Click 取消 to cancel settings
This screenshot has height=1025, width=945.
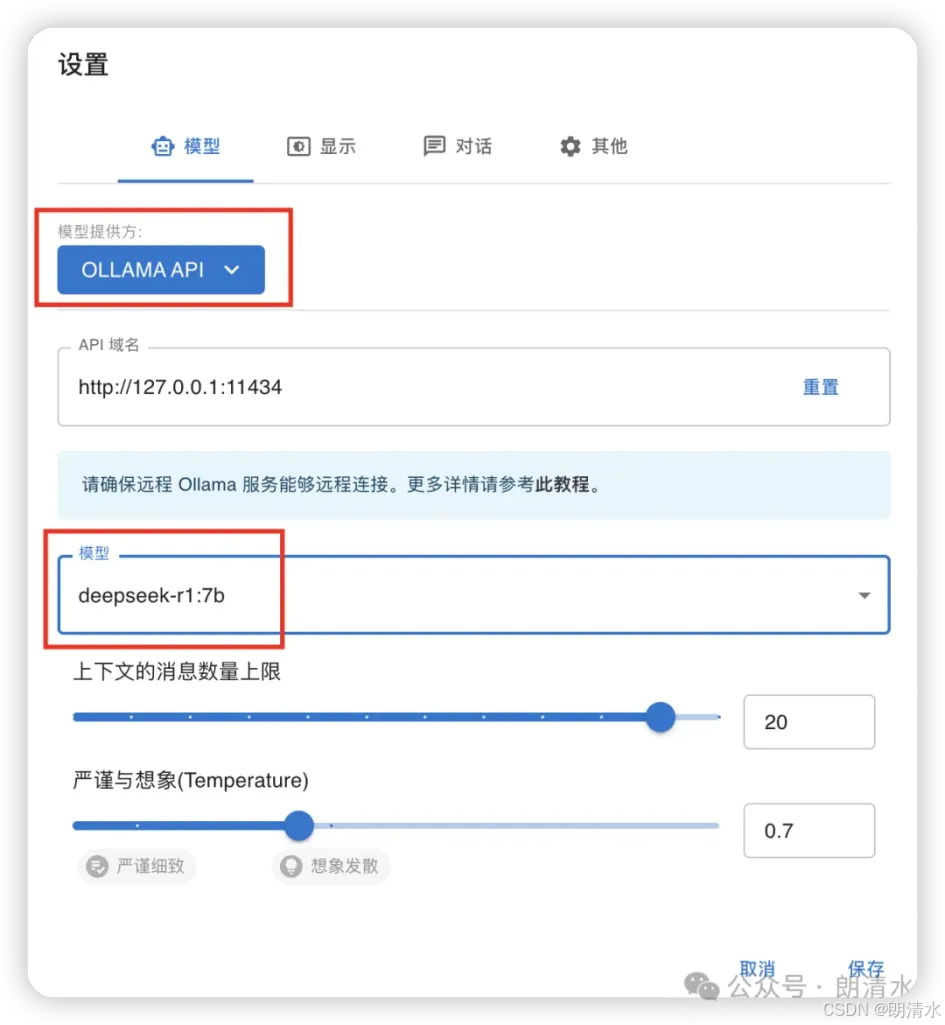pyautogui.click(x=757, y=969)
